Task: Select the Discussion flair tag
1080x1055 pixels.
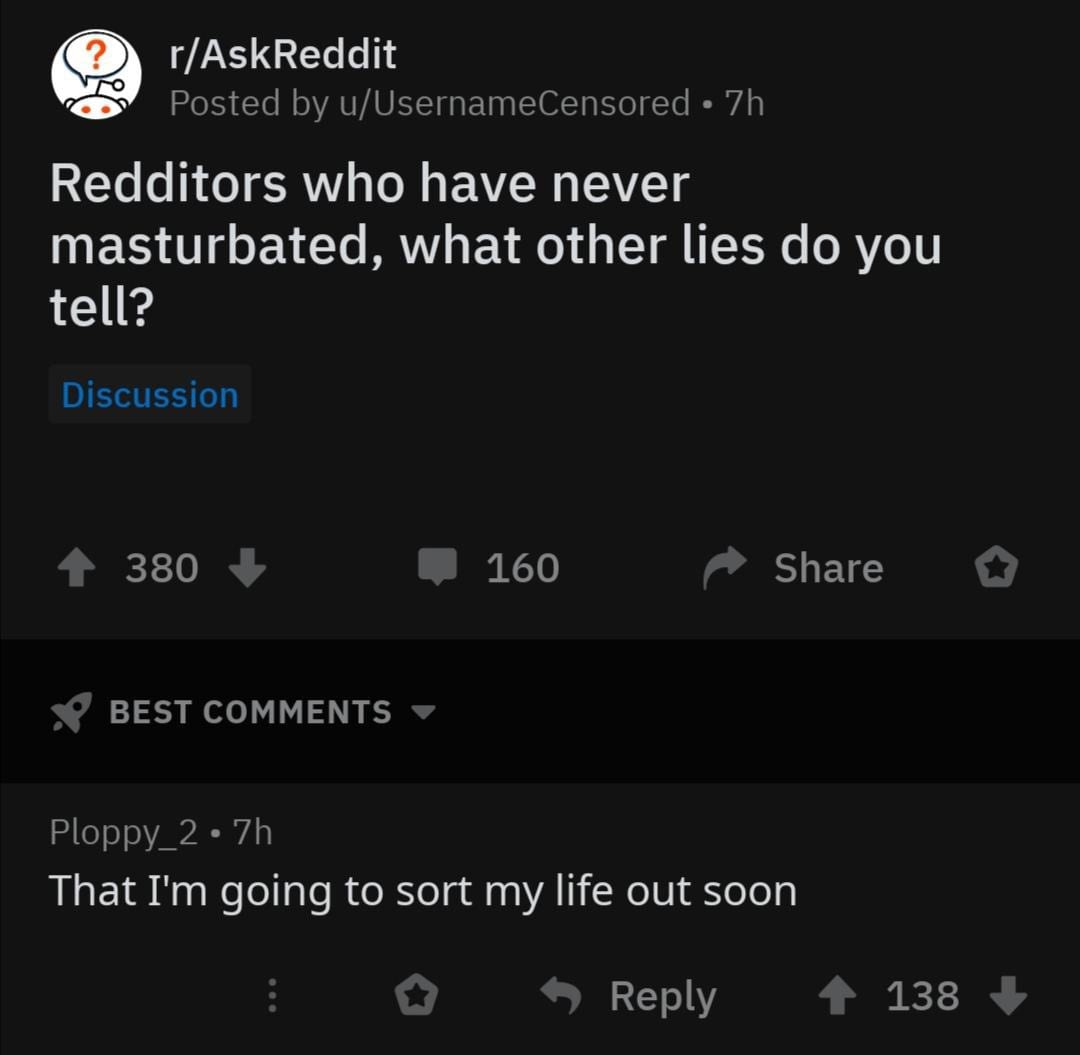Action: click(150, 395)
